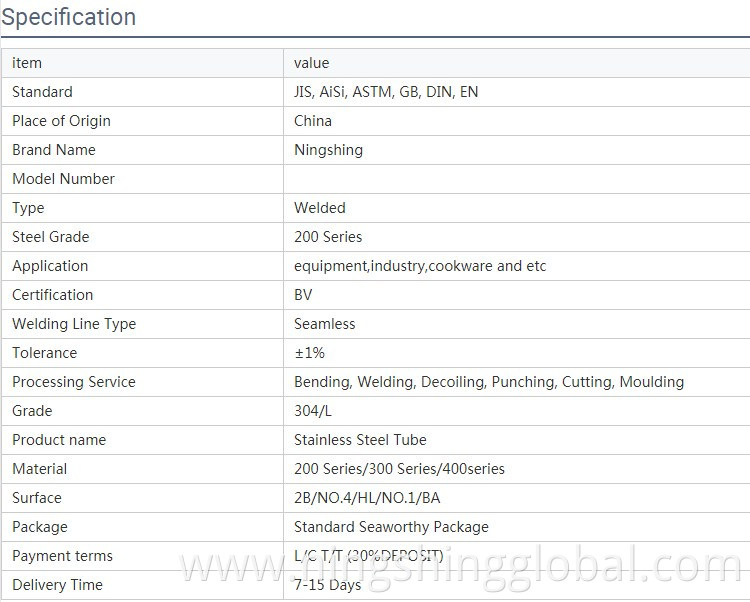Select the 'Standard' row label
750x602 pixels.
point(42,92)
